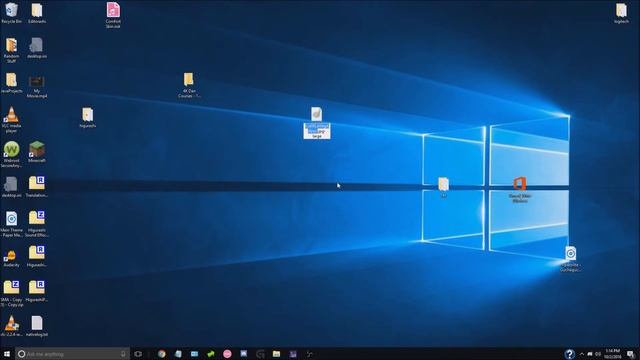The width and height of the screenshot is (640, 360).
Task: Select the VLC media player shortcut
Action: (x=11, y=120)
